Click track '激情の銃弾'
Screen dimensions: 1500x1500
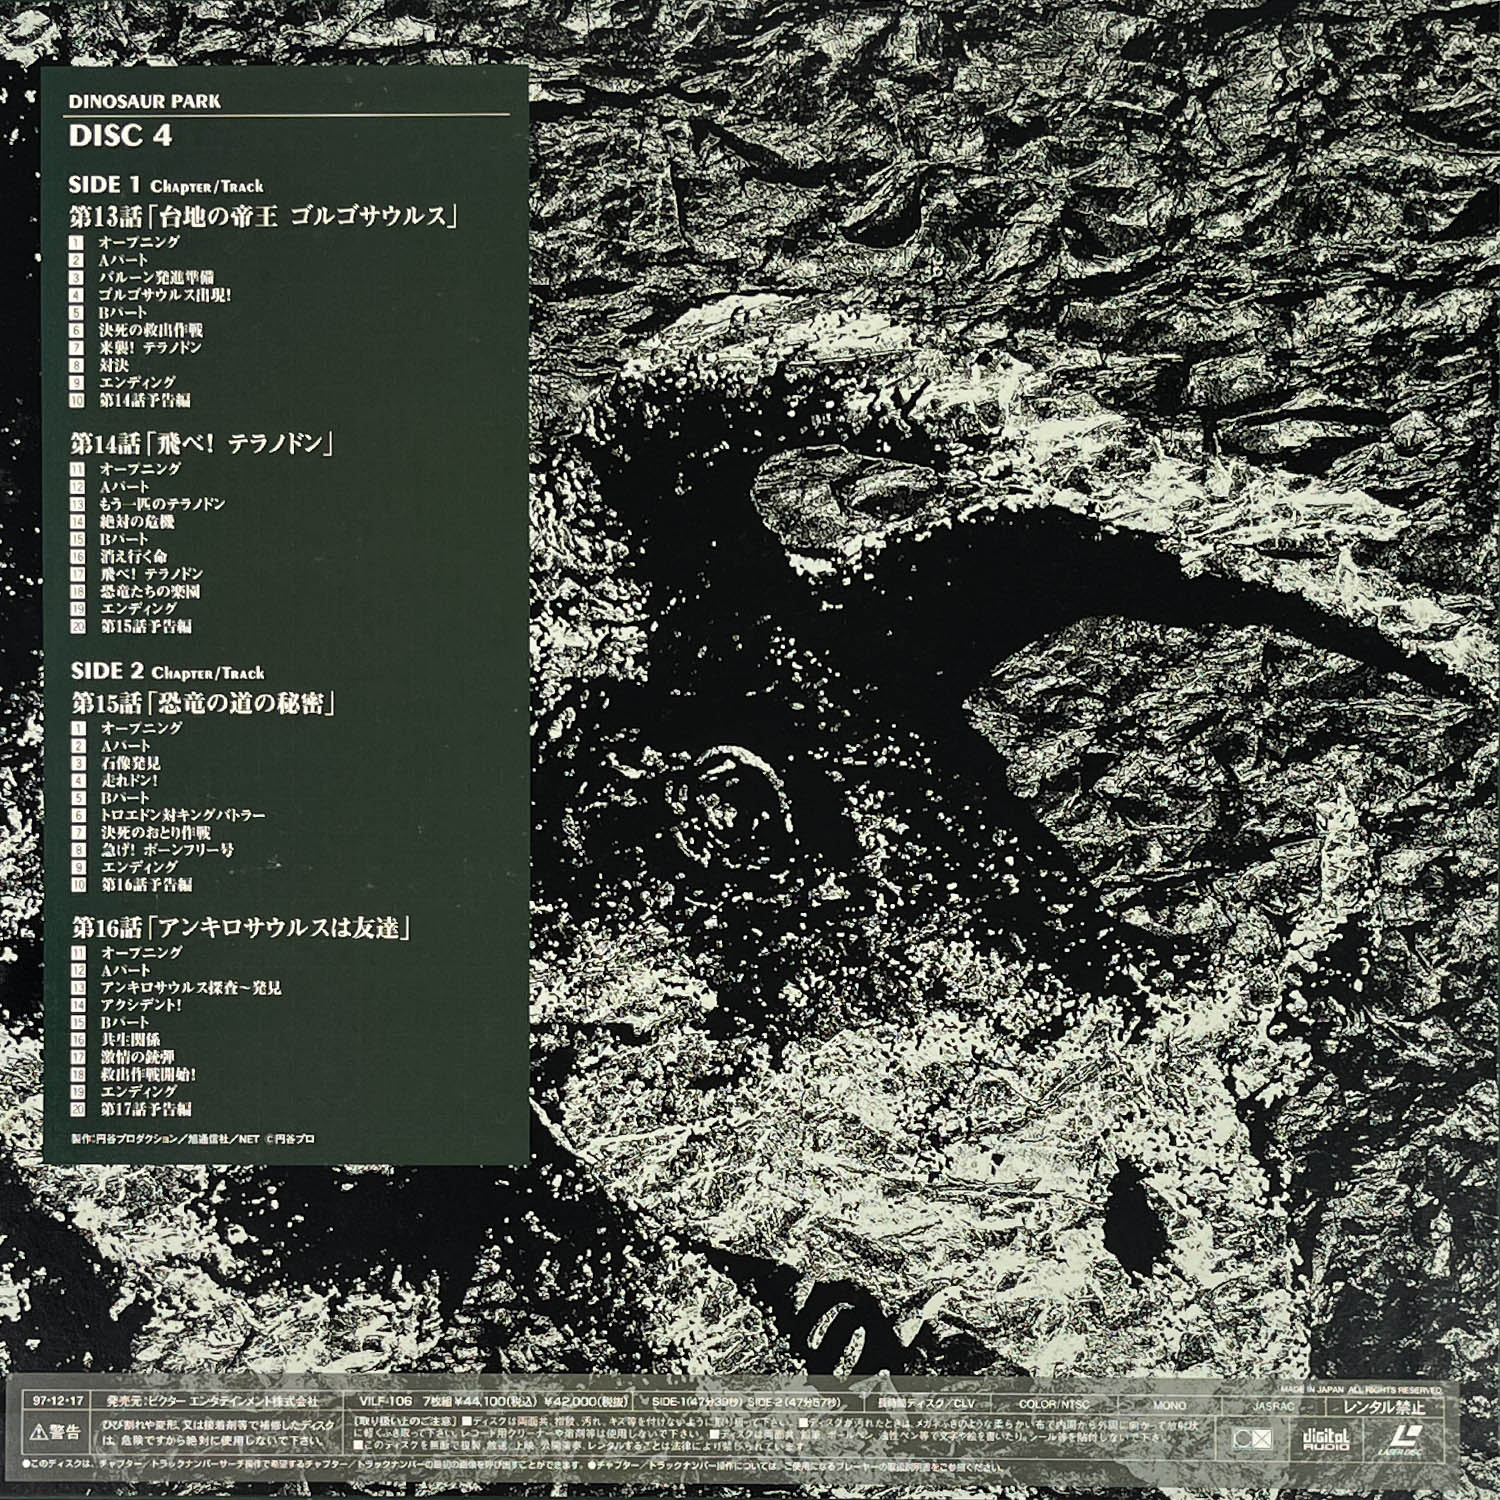138,1057
